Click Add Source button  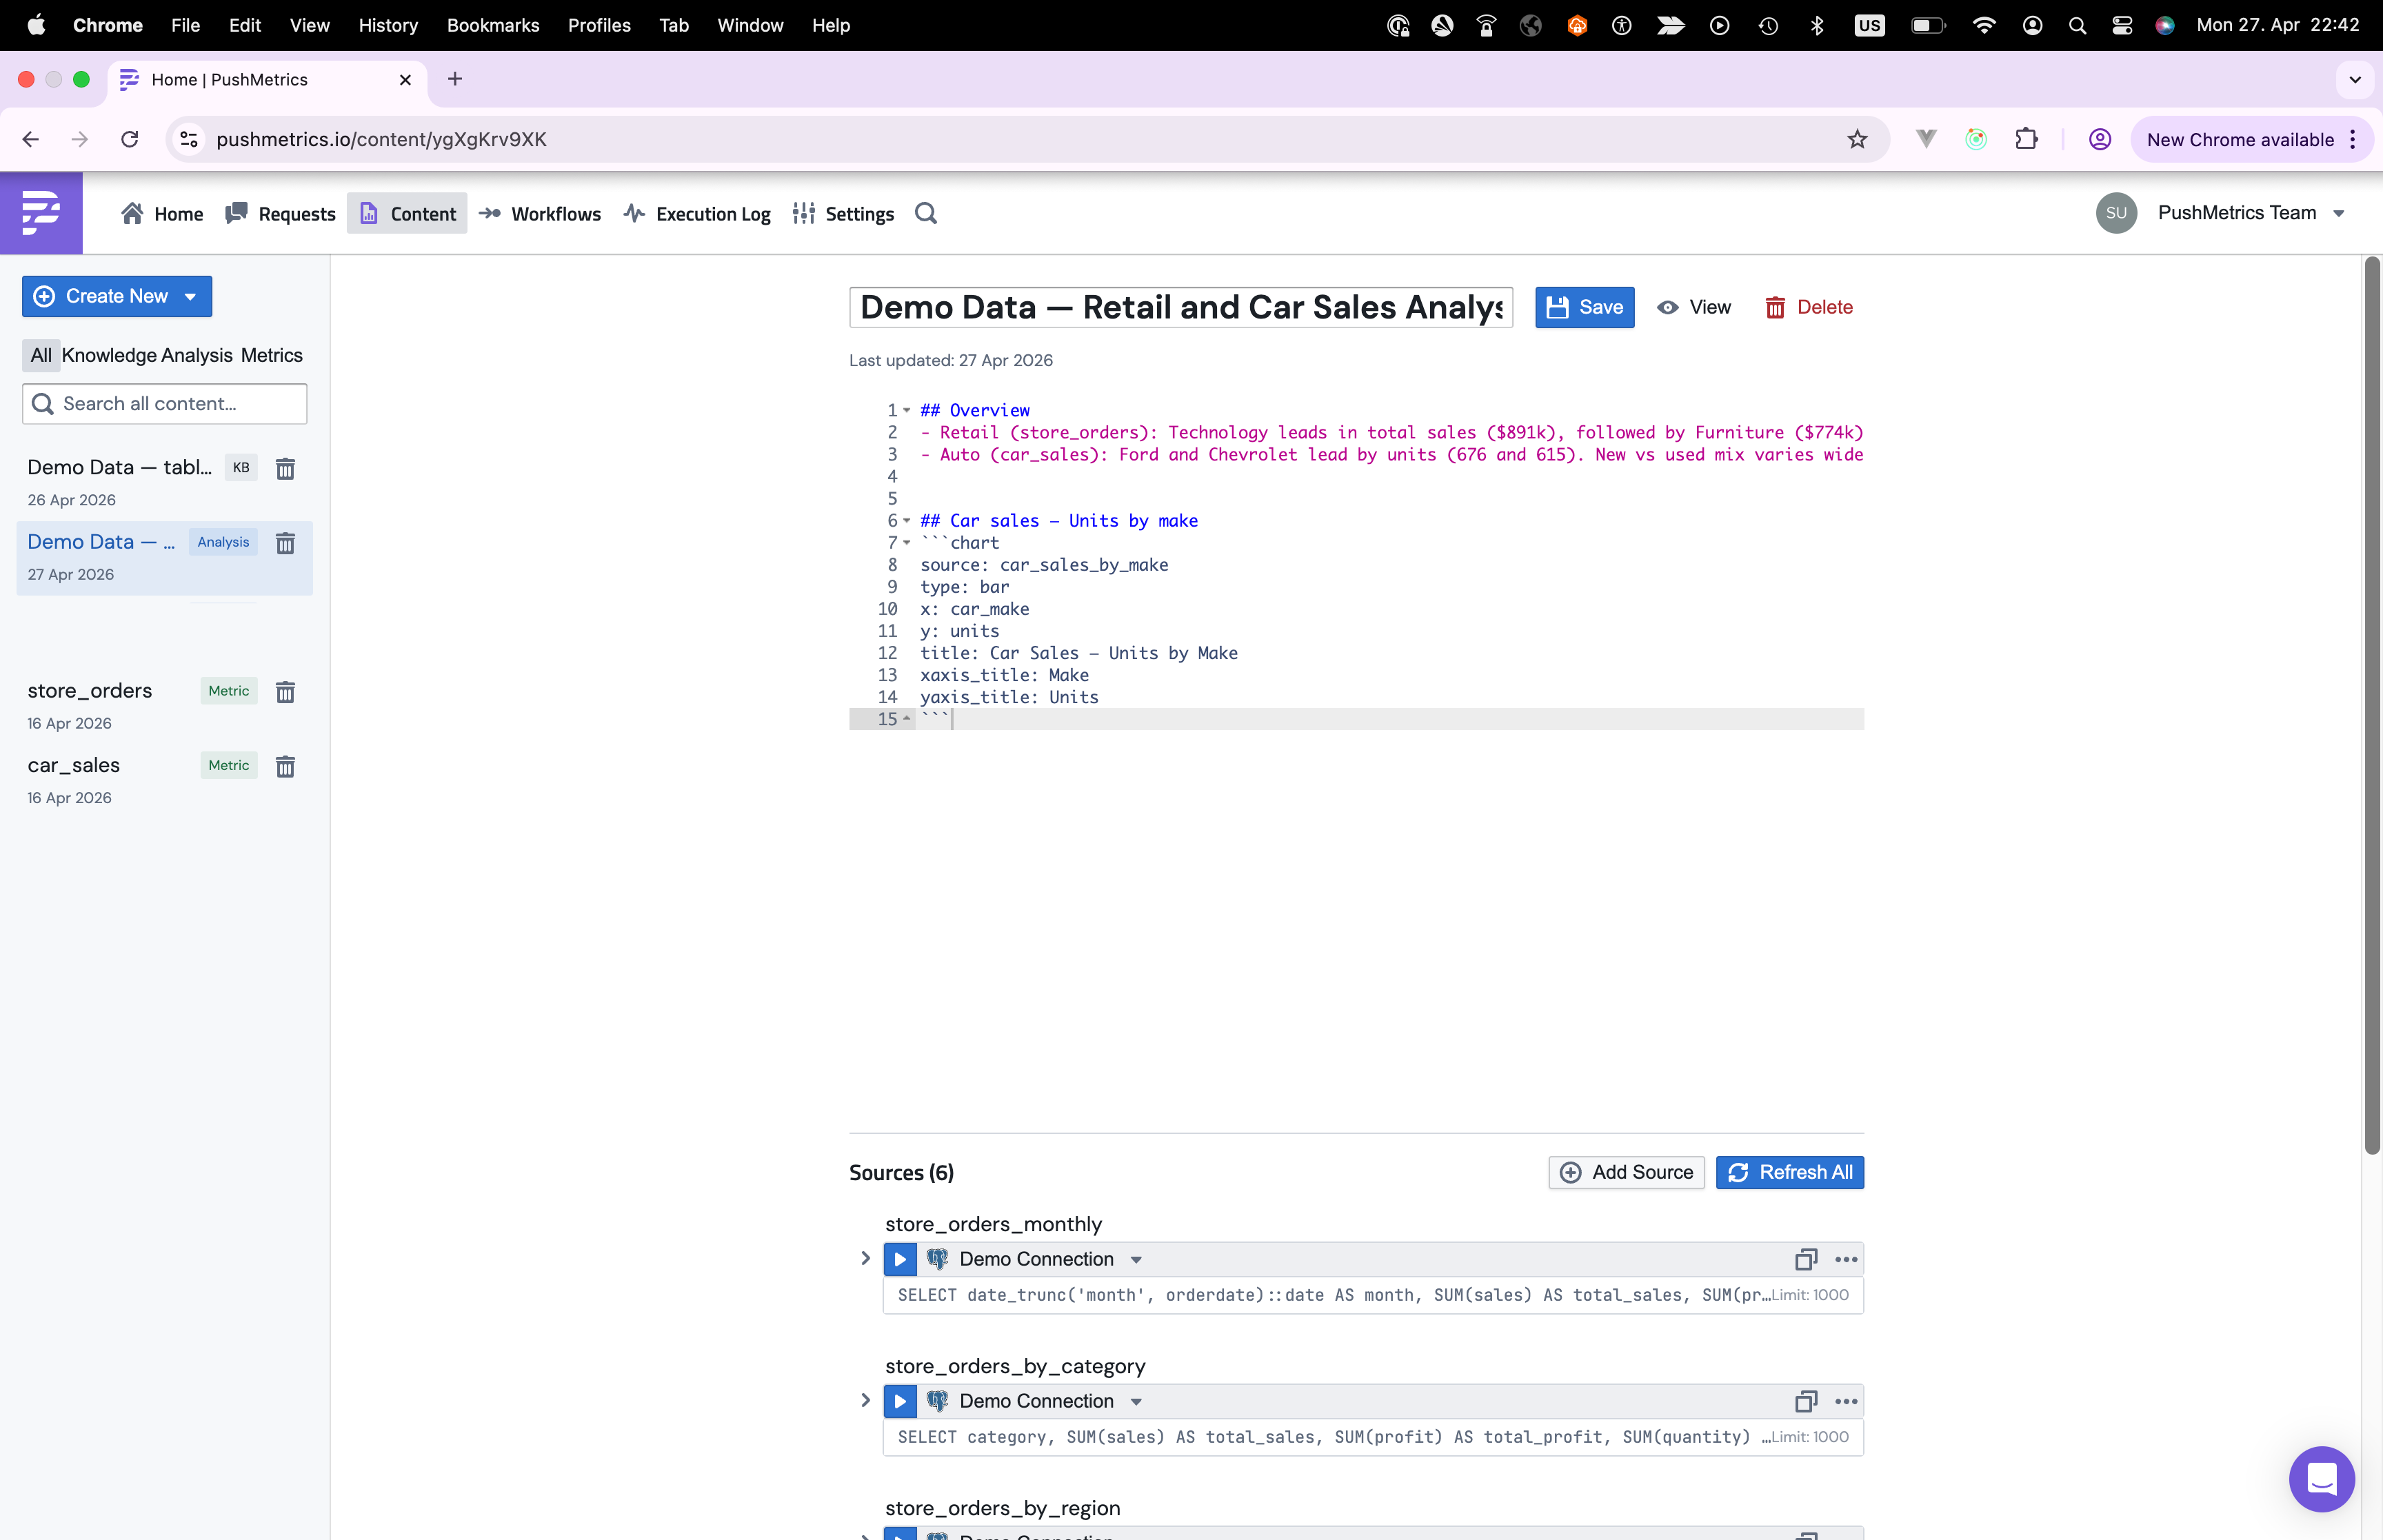(x=1626, y=1172)
